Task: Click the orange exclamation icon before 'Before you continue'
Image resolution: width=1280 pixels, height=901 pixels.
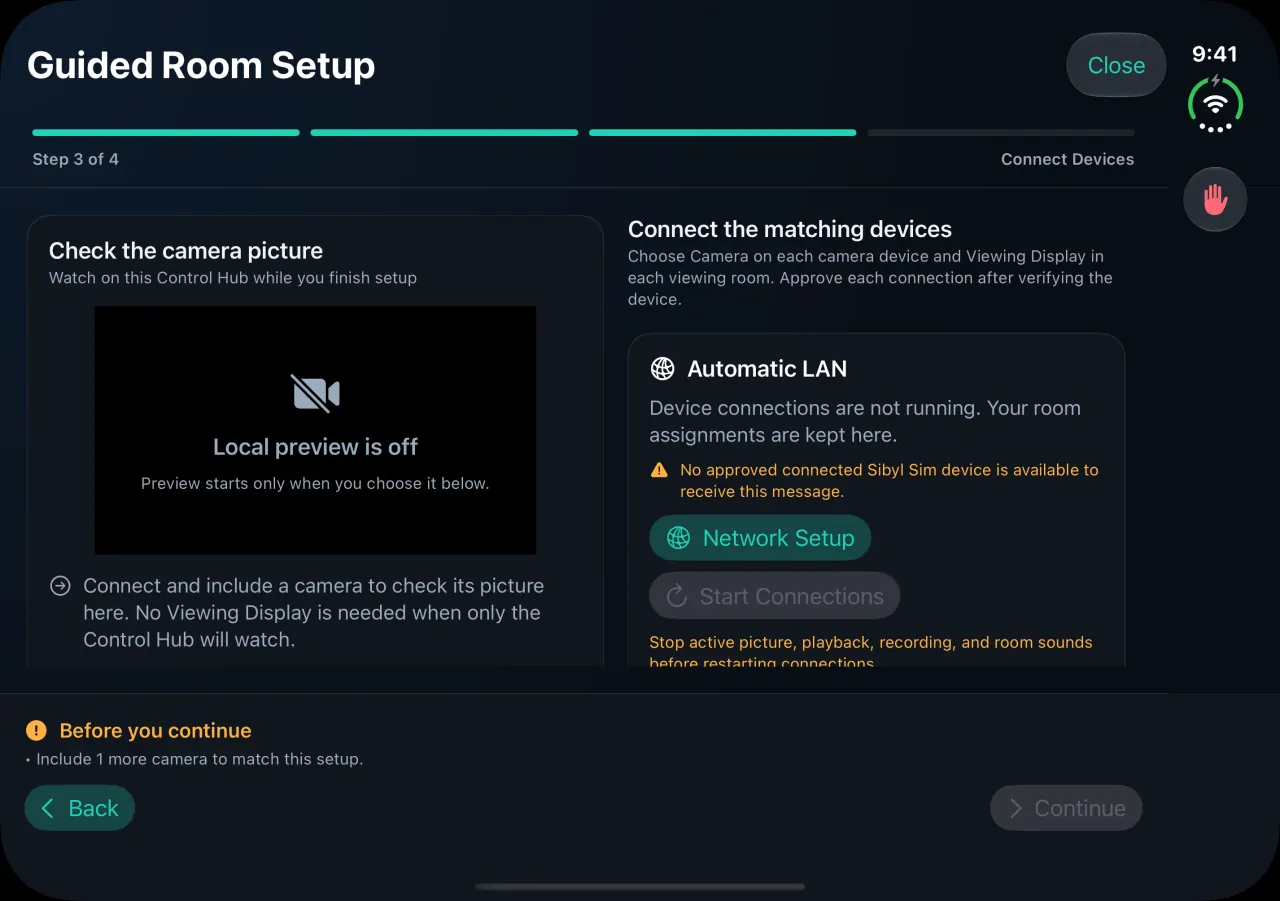Action: pos(37,730)
